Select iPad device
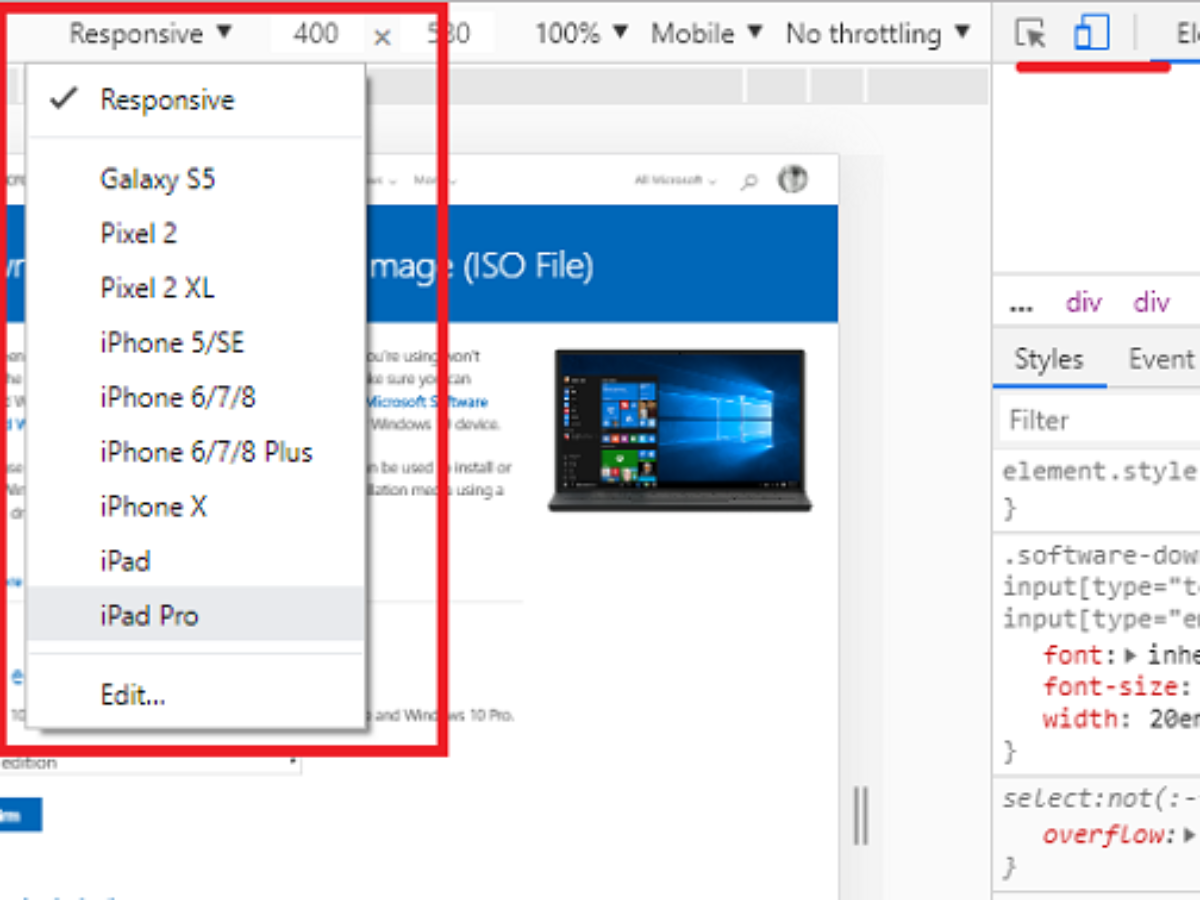Viewport: 1200px width, 900px height. coord(196,561)
